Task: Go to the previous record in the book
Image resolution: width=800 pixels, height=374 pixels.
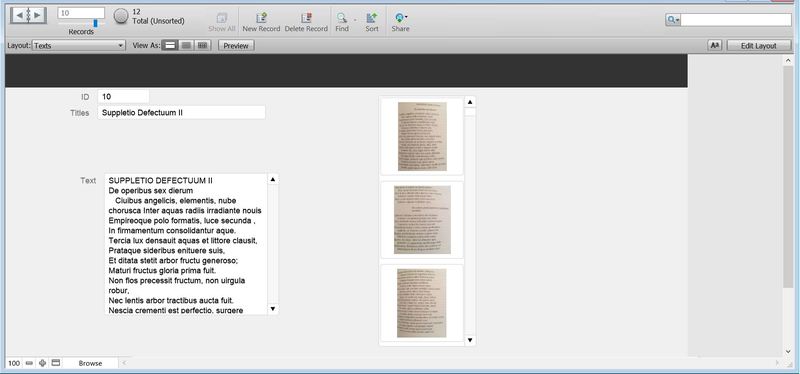Action: point(19,16)
